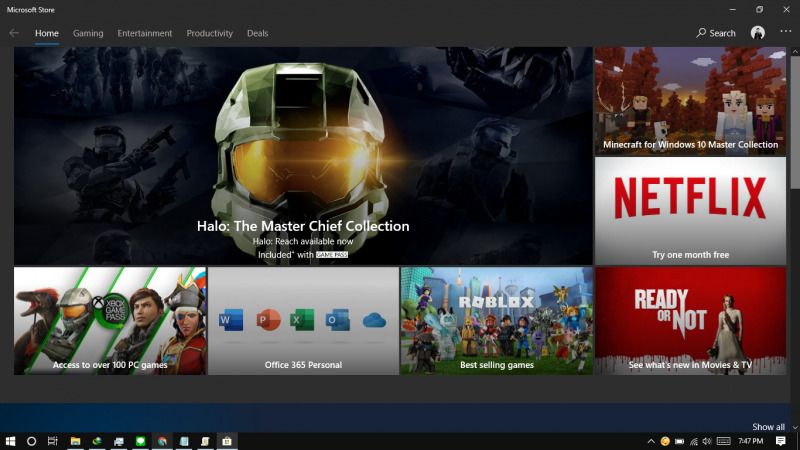Click the 7:47 PM clock

click(751, 441)
